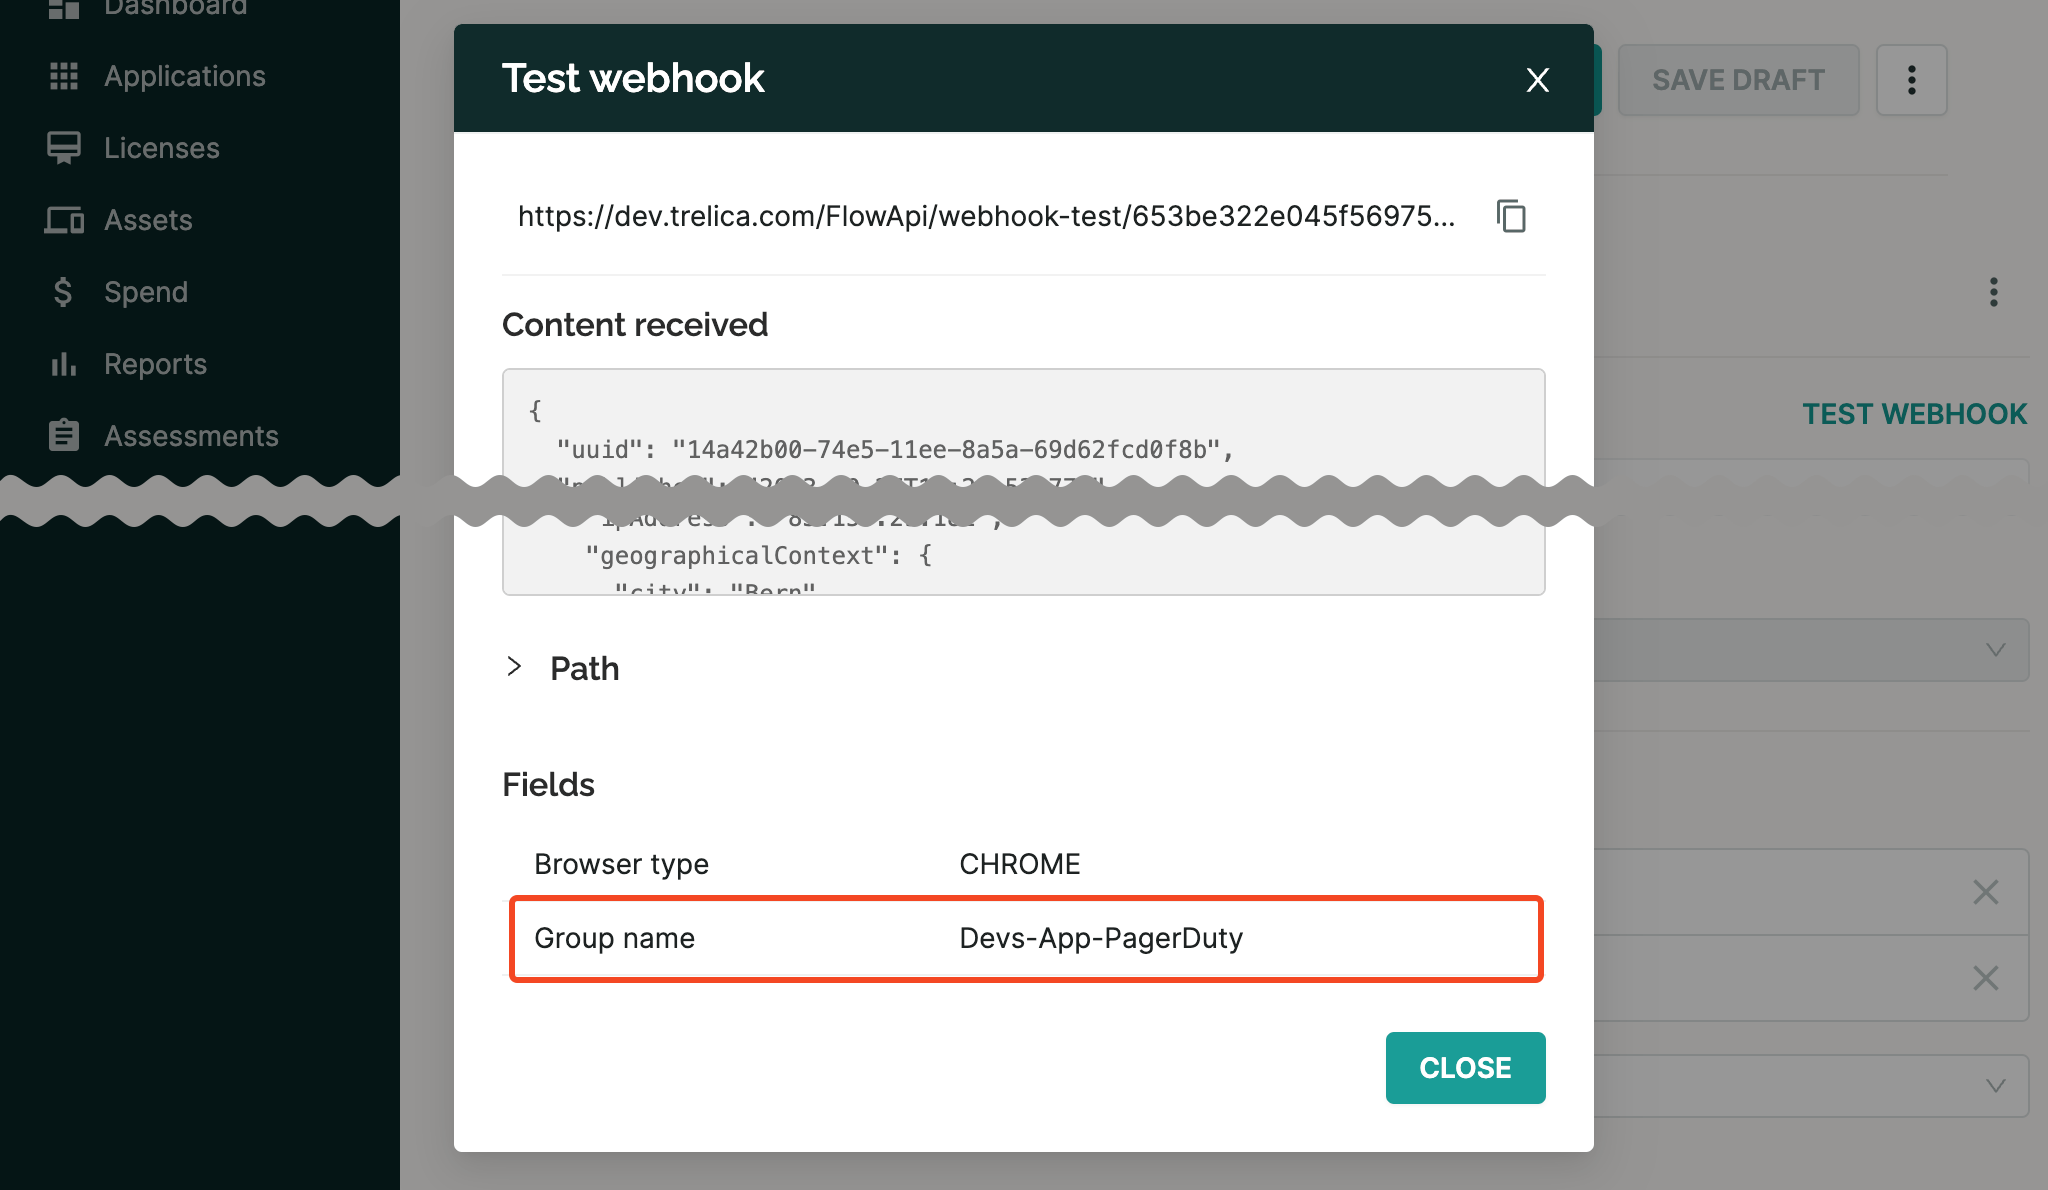Click the Assessments clipboard icon

click(x=64, y=435)
